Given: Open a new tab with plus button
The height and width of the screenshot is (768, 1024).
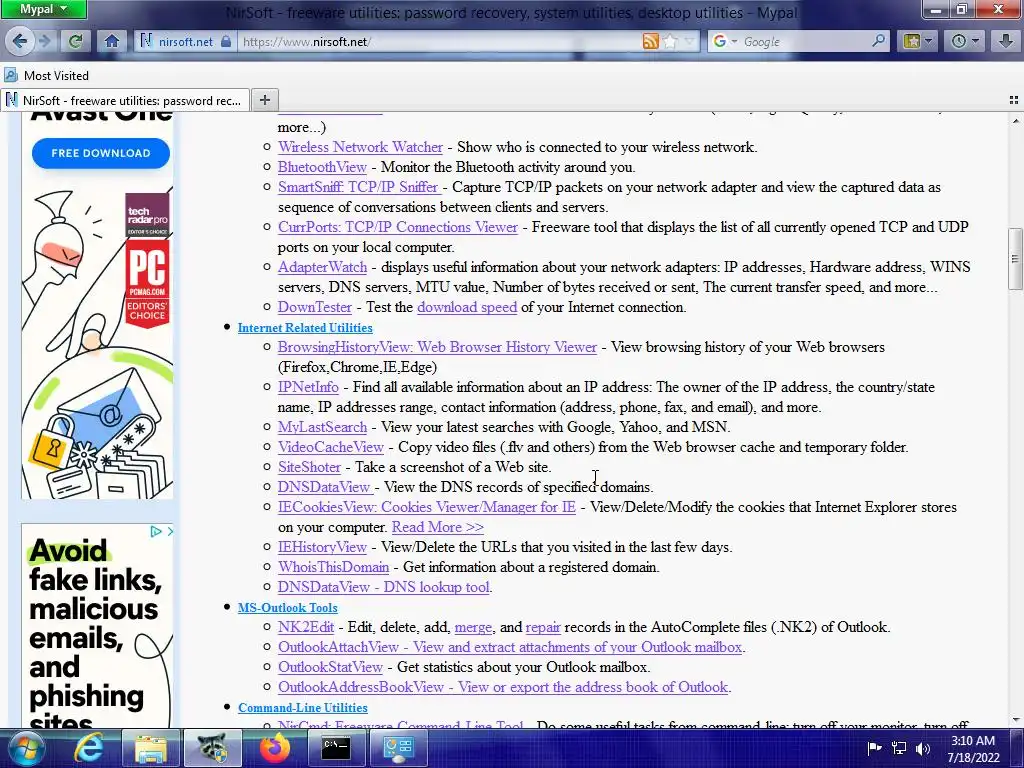Looking at the screenshot, I should click(x=264, y=100).
